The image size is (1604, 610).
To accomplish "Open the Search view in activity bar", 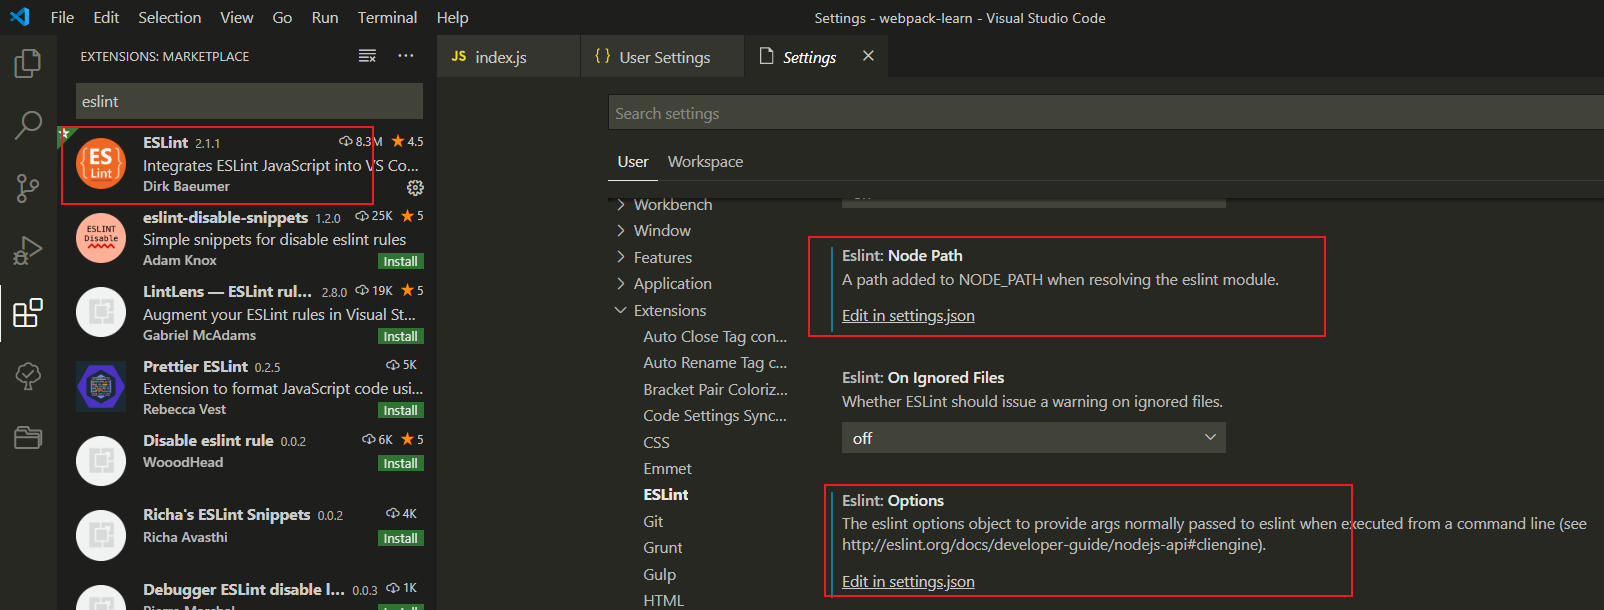I will (x=28, y=125).
